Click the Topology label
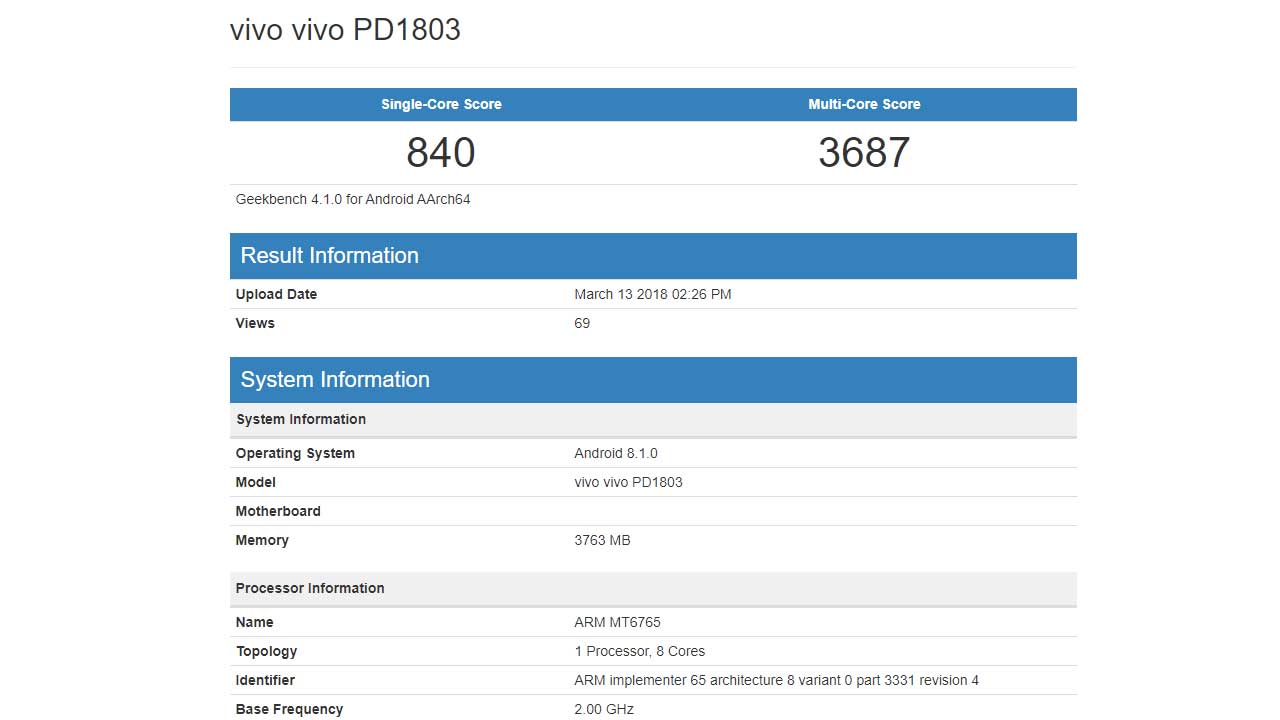1280x720 pixels. click(x=267, y=651)
